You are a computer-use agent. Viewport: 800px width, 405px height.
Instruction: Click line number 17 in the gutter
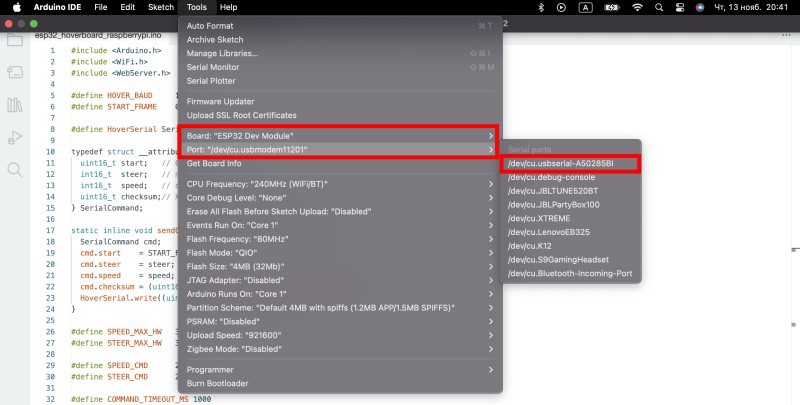coord(51,231)
